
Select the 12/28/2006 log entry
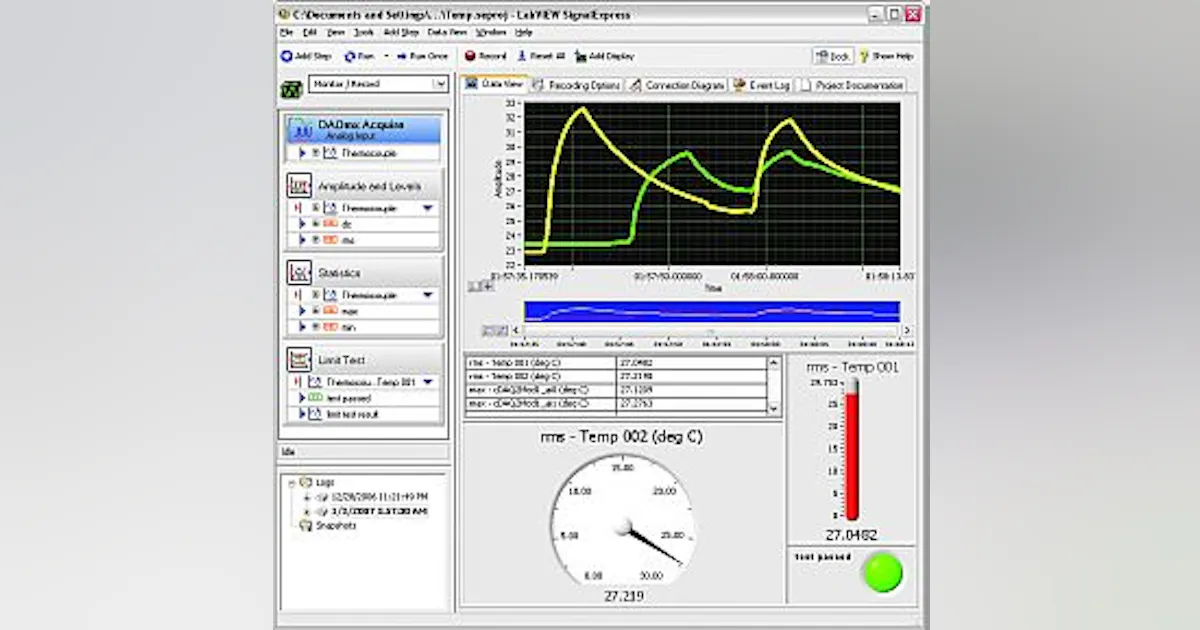tap(377, 496)
